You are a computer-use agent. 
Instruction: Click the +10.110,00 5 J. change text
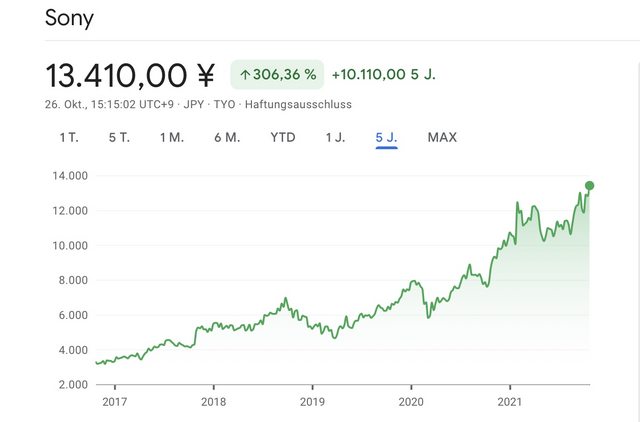pyautogui.click(x=384, y=75)
